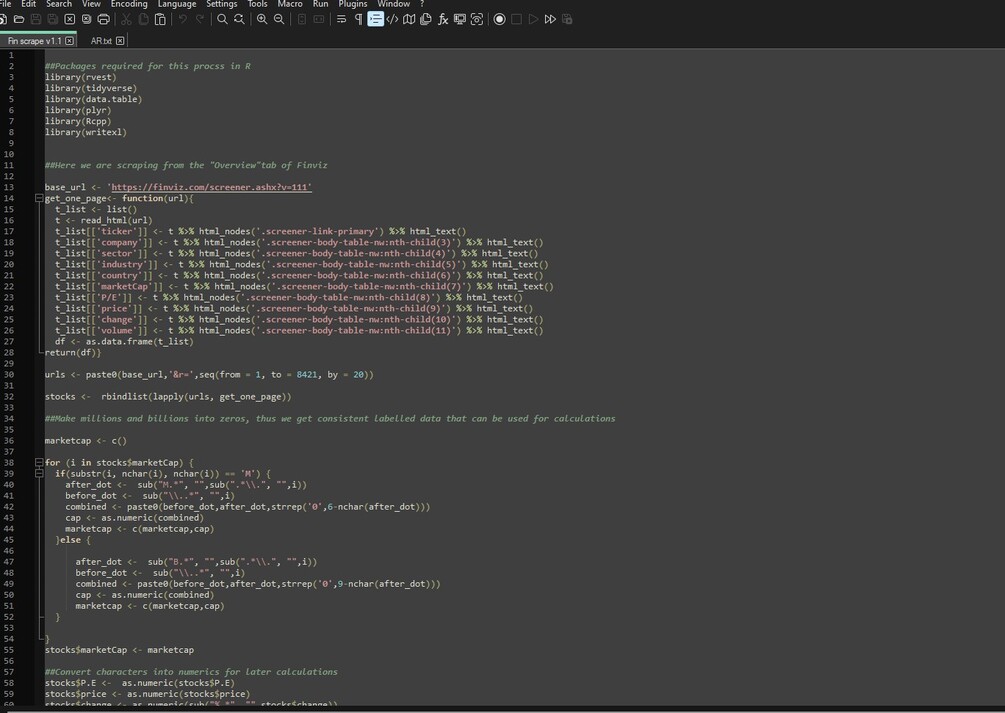Click the Save file toolbar icon
1005x713 pixels.
click(x=36, y=19)
